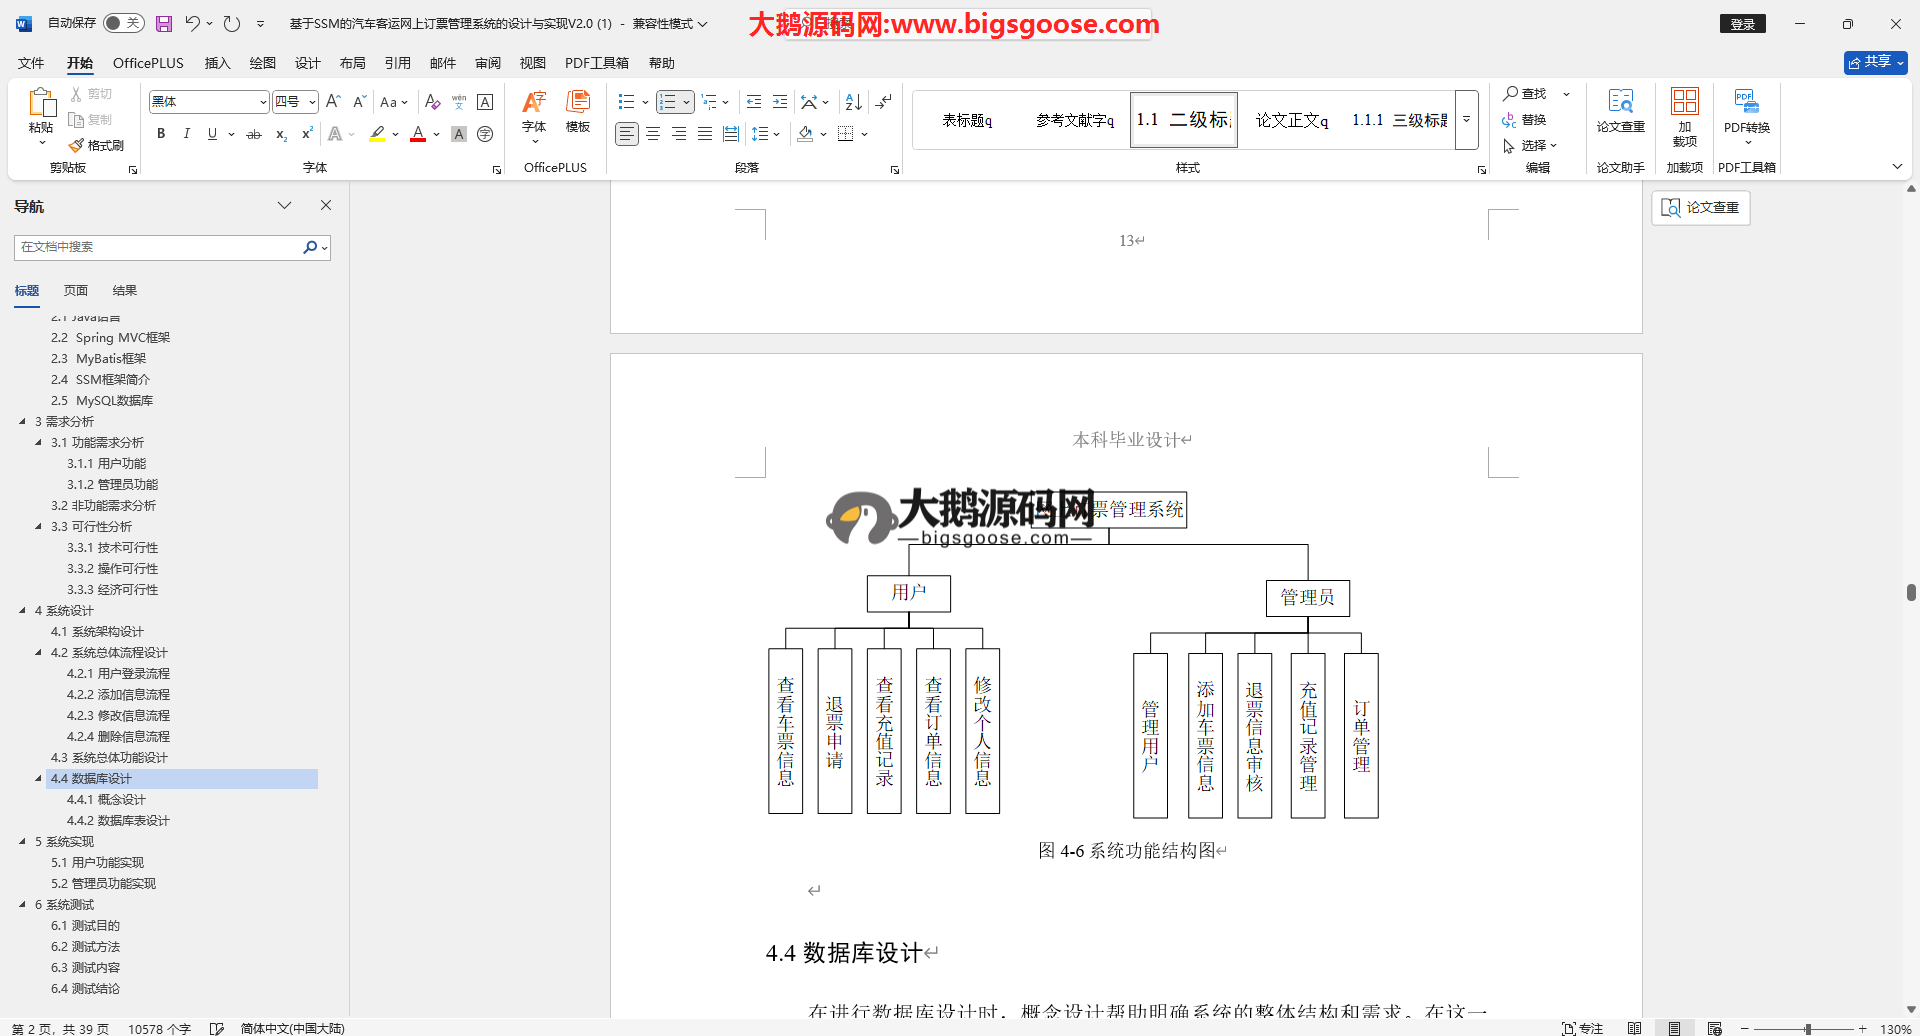Click the Format Painter (格式刷) icon

tap(96, 145)
